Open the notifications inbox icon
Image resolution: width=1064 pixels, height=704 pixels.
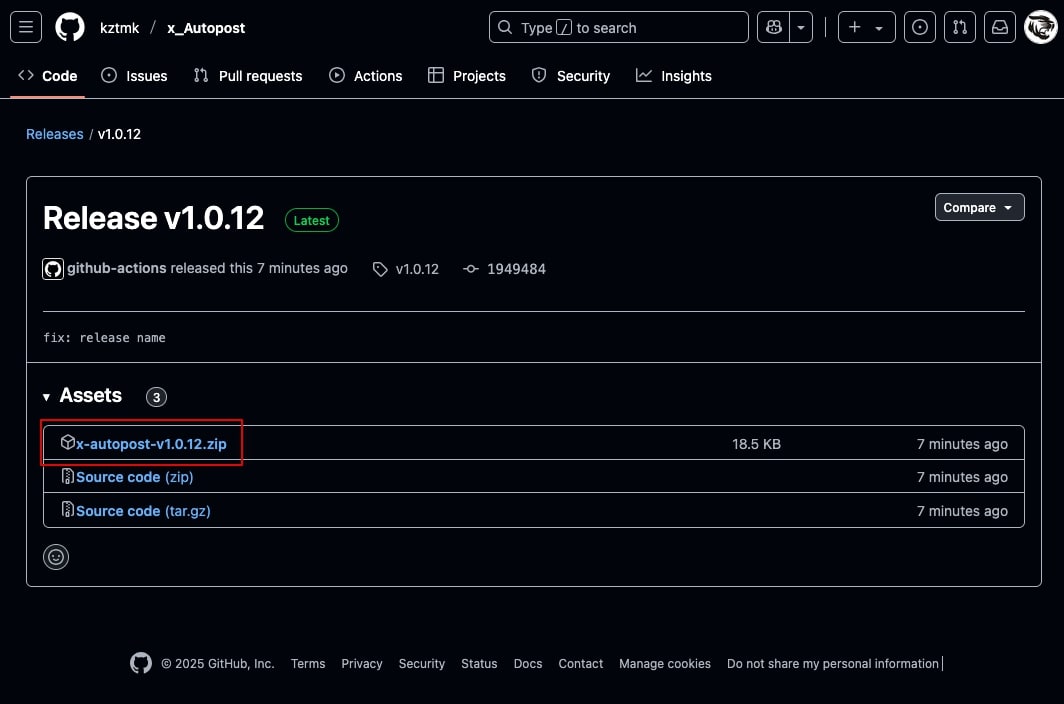point(1000,27)
